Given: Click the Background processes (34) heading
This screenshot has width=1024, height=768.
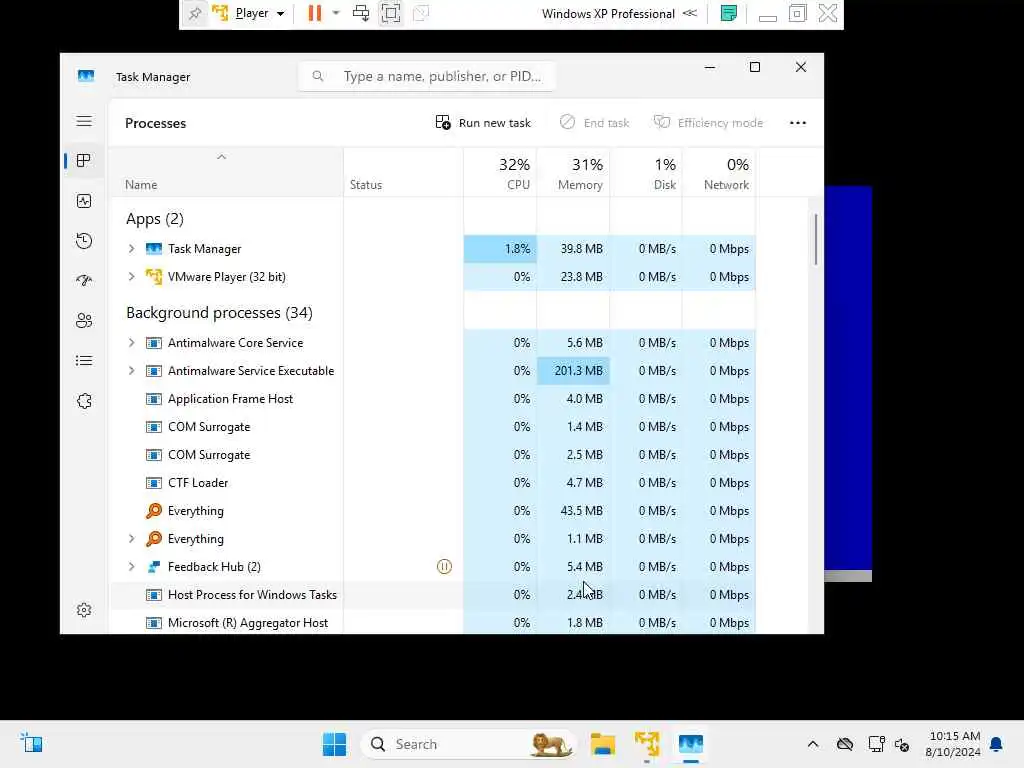Looking at the screenshot, I should [x=219, y=313].
